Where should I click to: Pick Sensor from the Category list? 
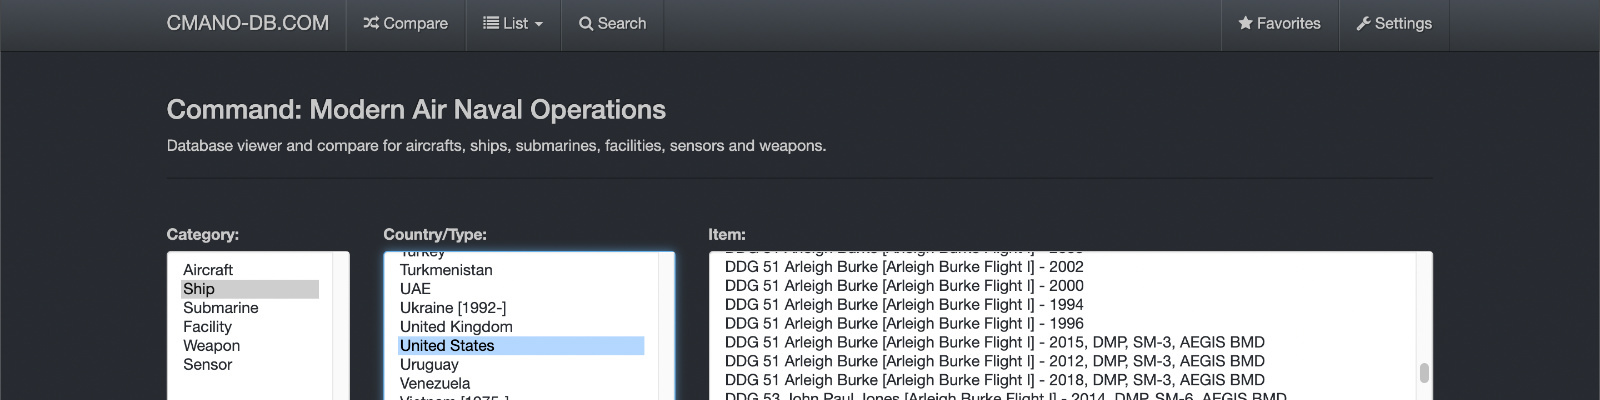(x=207, y=365)
